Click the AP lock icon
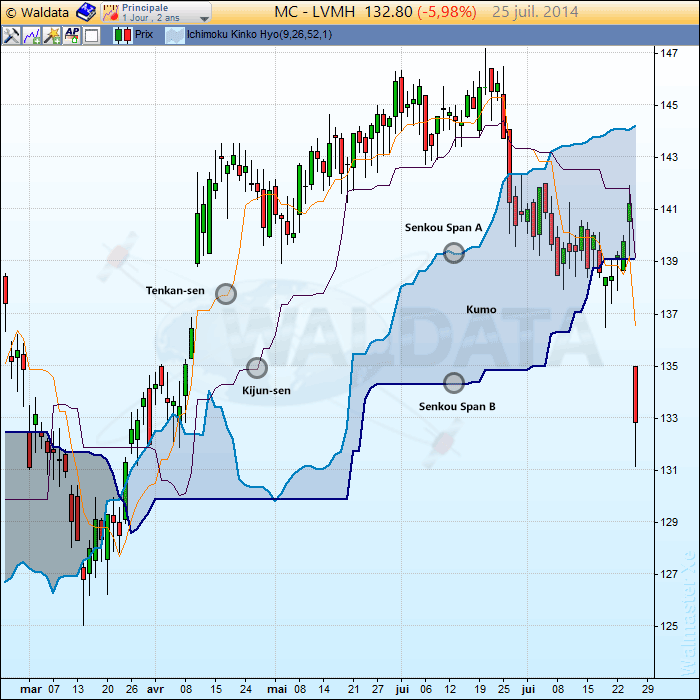Viewport: 700px width, 700px height. click(71, 35)
